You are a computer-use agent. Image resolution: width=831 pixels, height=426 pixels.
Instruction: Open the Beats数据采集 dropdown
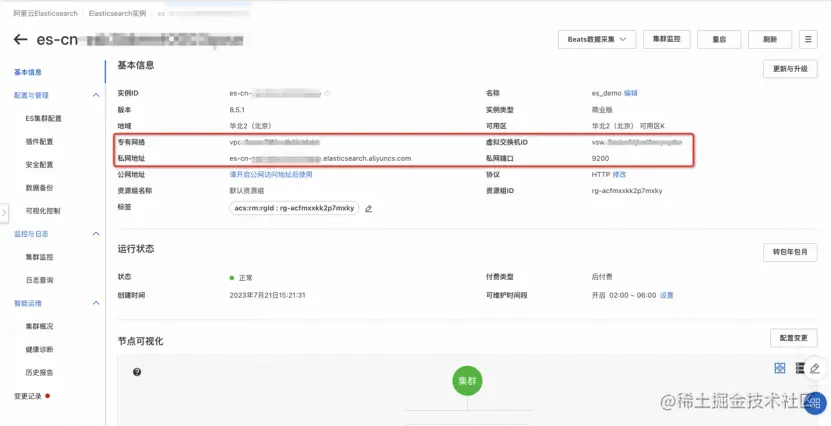pyautogui.click(x=597, y=39)
